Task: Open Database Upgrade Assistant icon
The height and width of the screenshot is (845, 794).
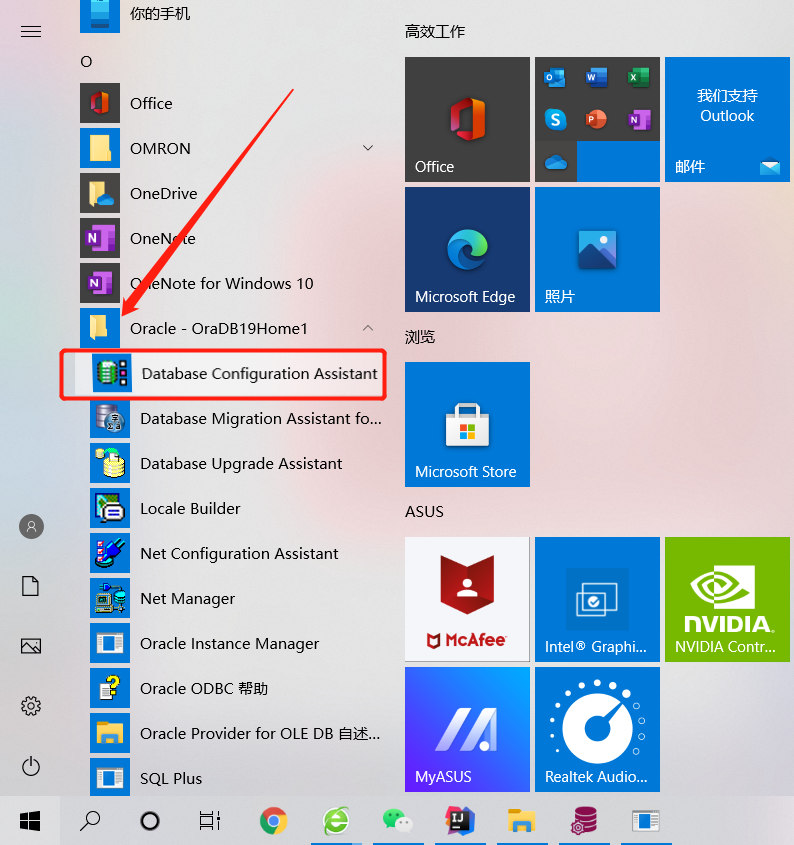Action: (110, 463)
